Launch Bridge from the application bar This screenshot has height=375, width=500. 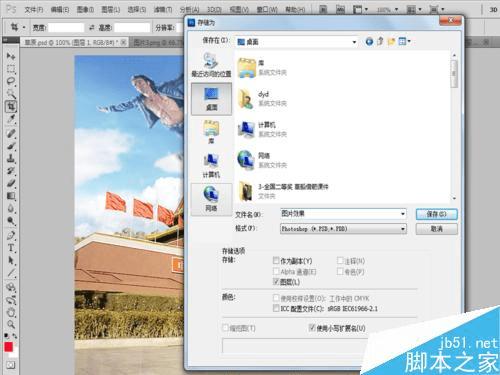(323, 9)
